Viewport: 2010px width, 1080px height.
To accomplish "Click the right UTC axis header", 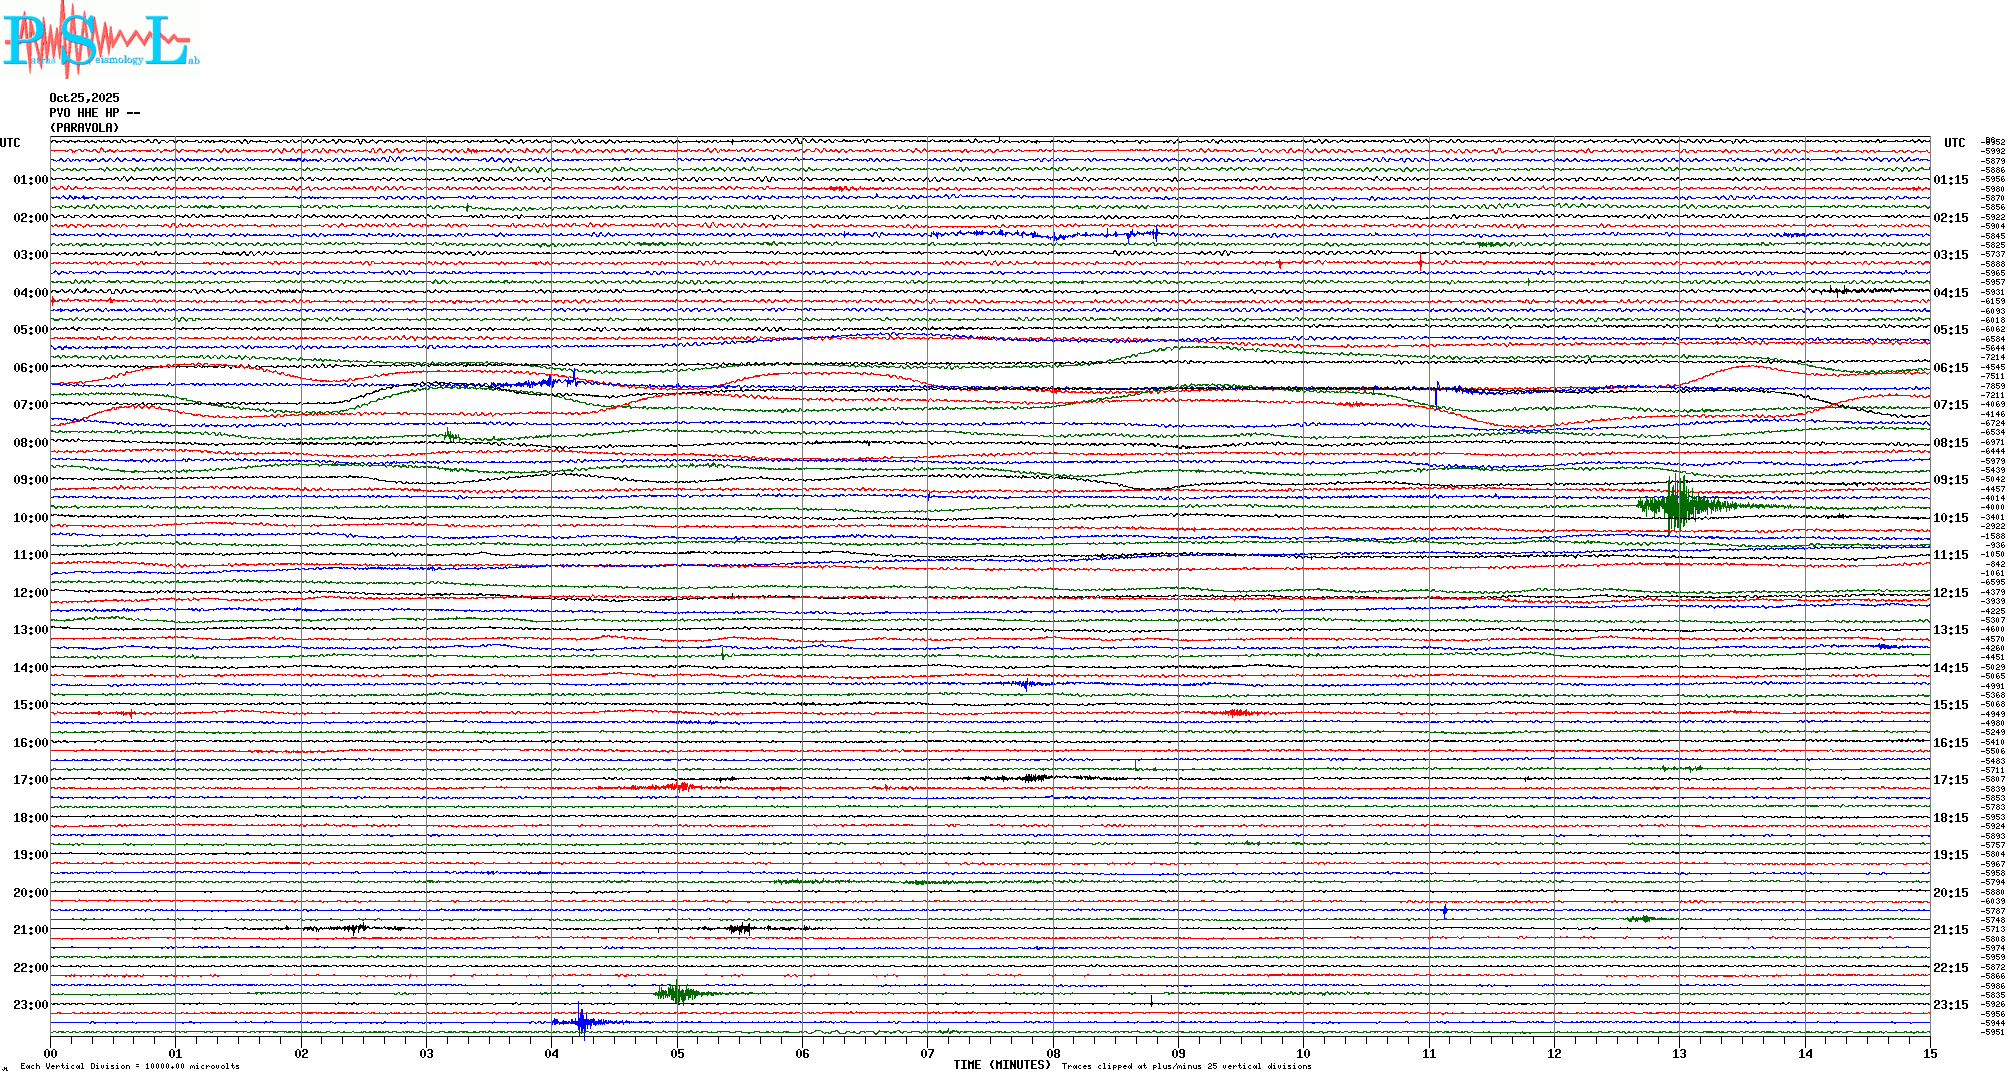I will point(1954,143).
